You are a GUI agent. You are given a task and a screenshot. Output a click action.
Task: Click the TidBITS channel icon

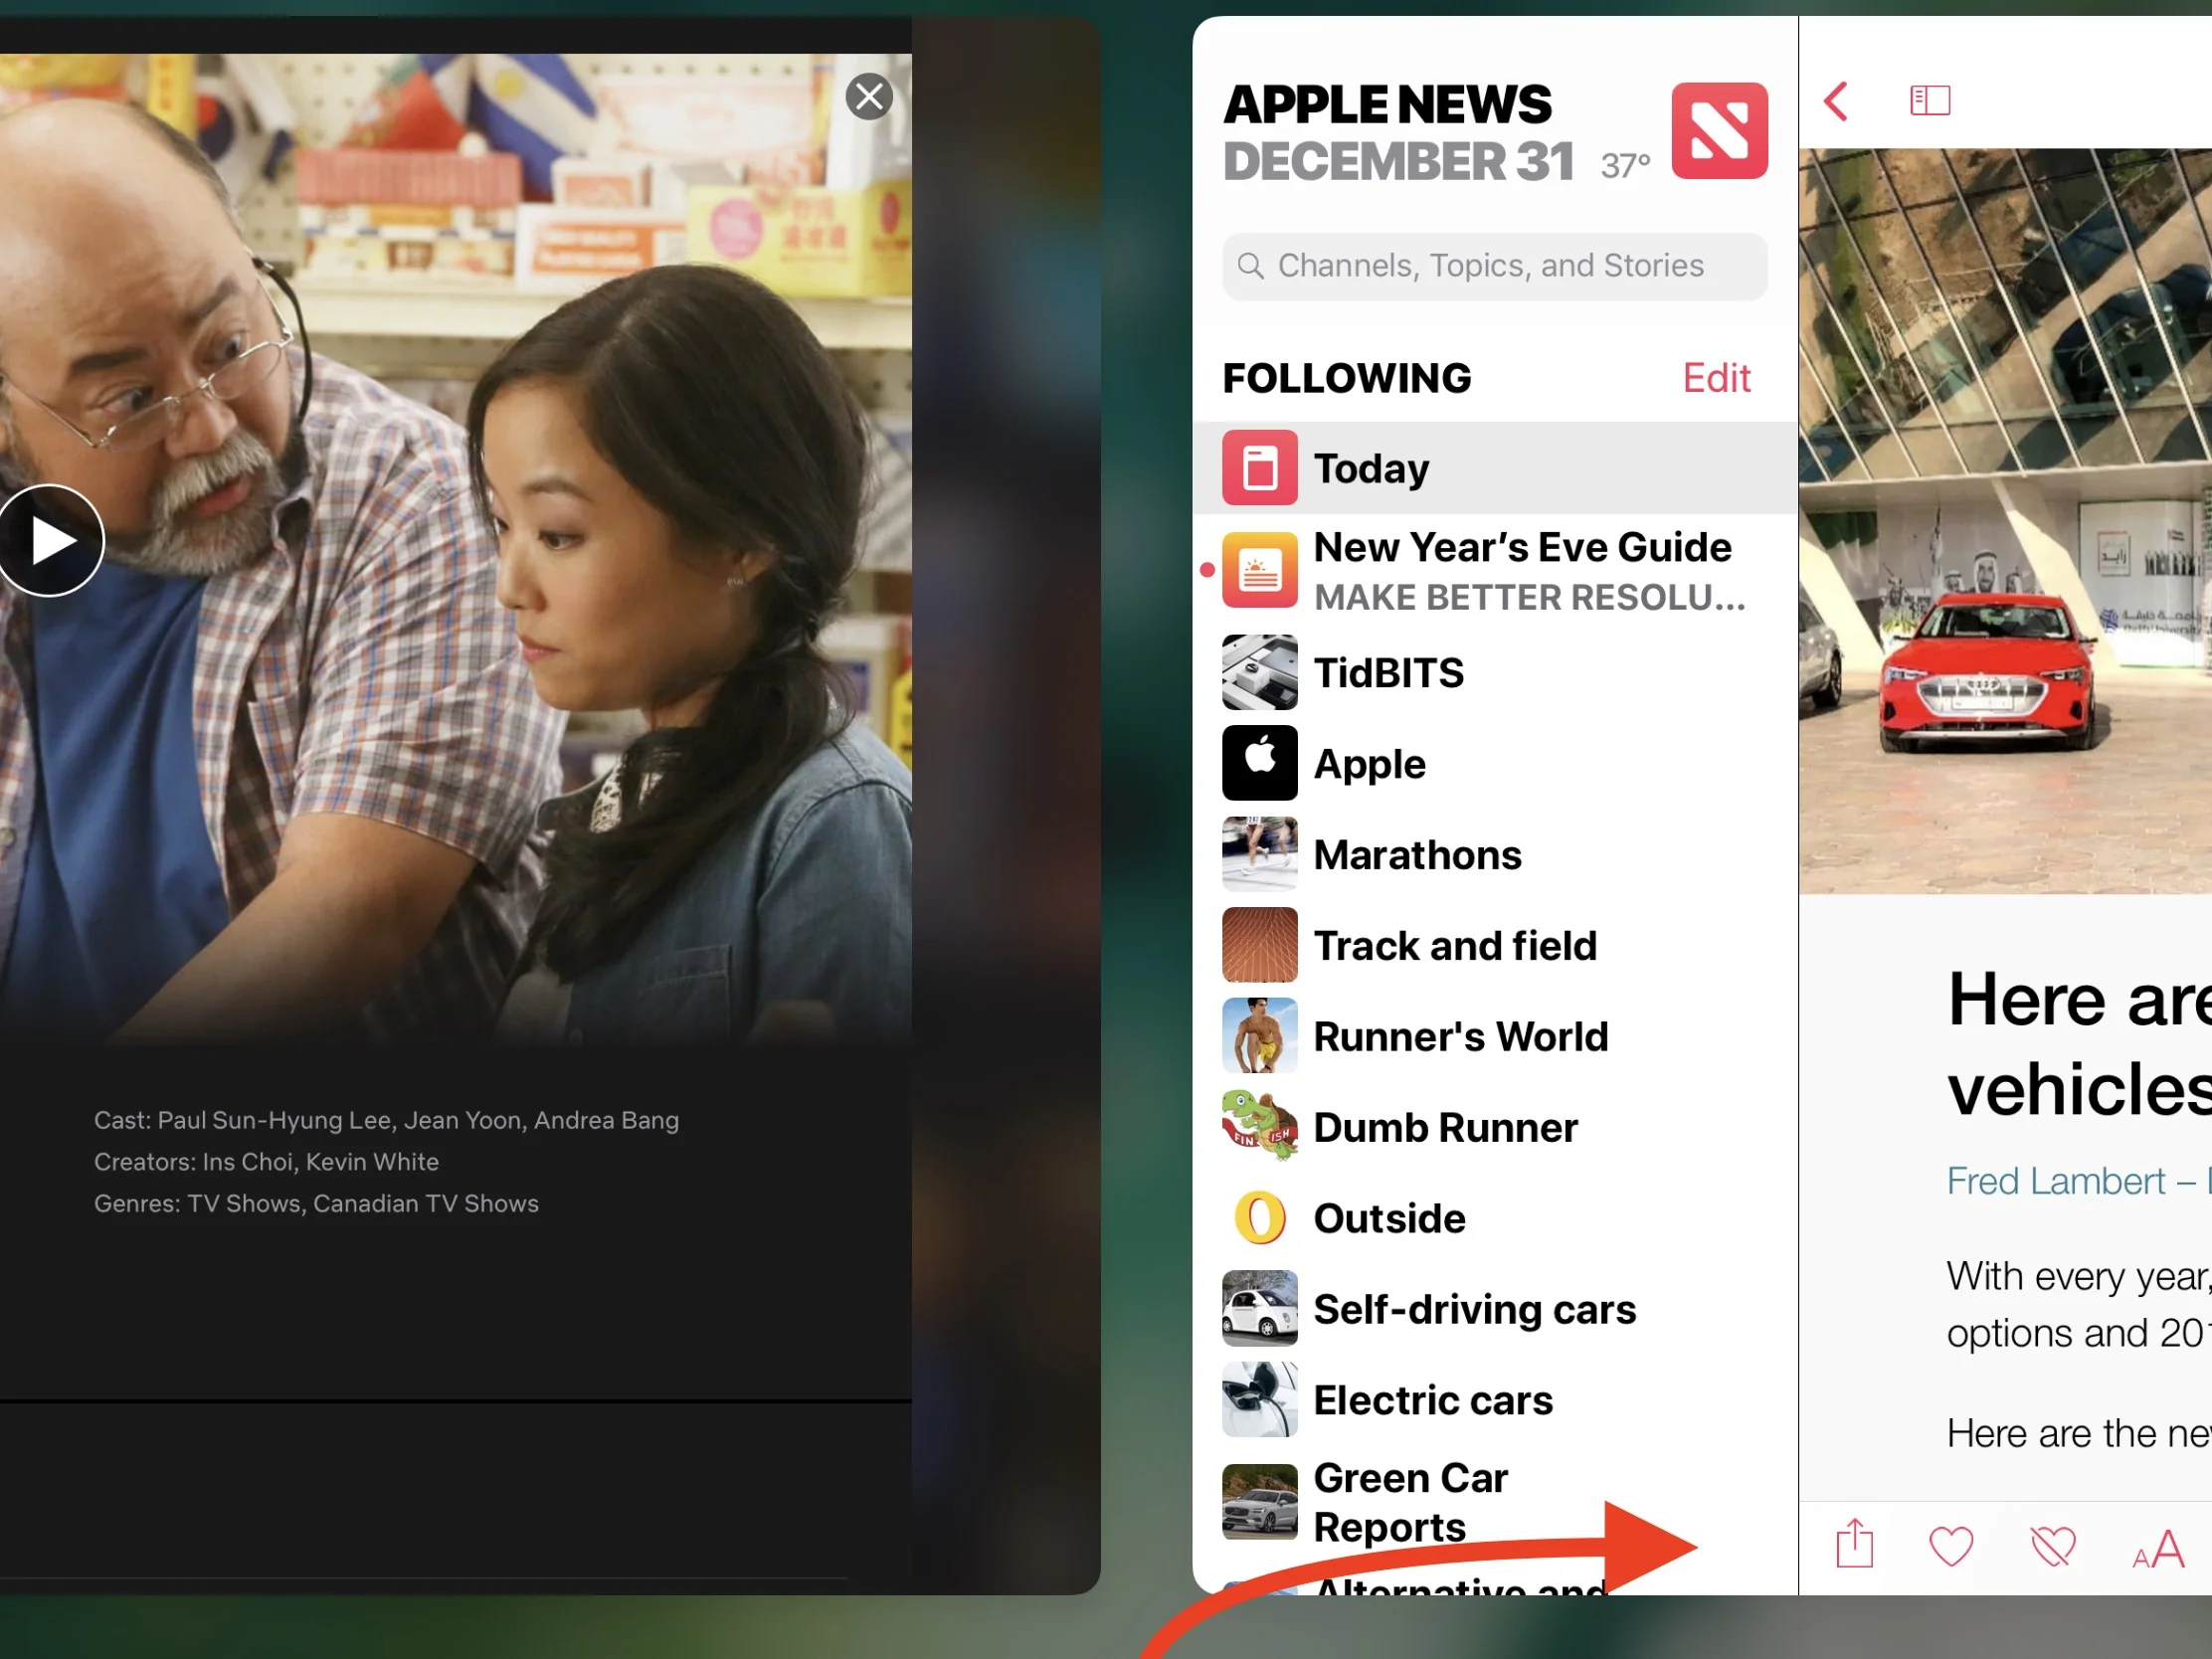1260,673
